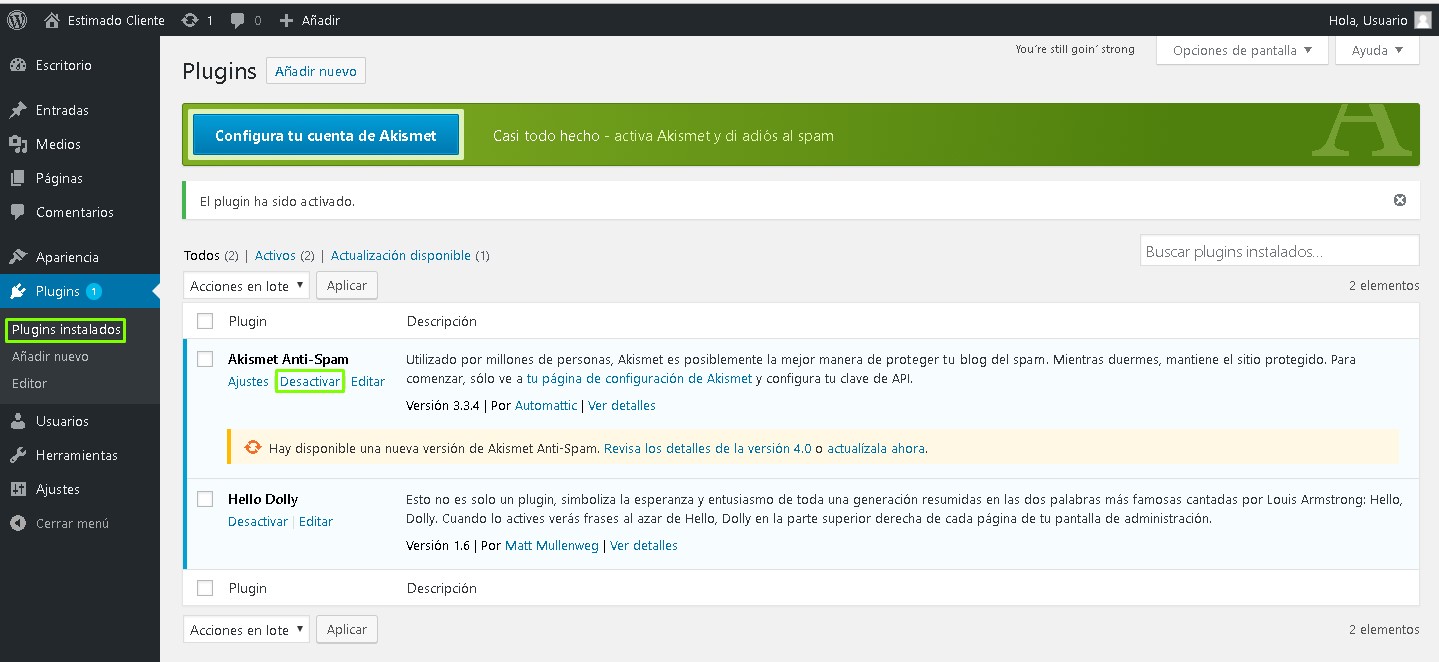Open the bottom Acciones en lote dropdown

pos(246,629)
